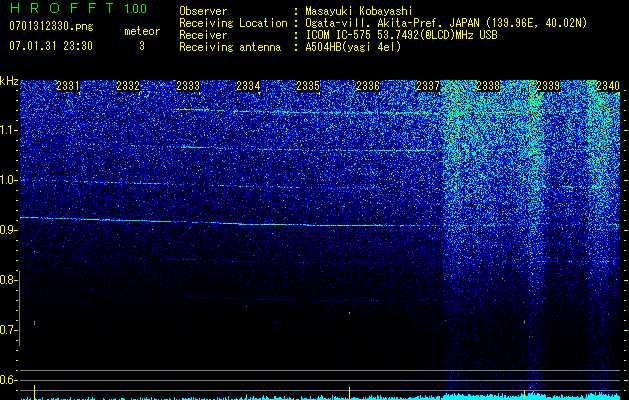Click the observer name Masayuki Kobayashi
Image resolution: width=629 pixels, height=400 pixels.
(359, 11)
